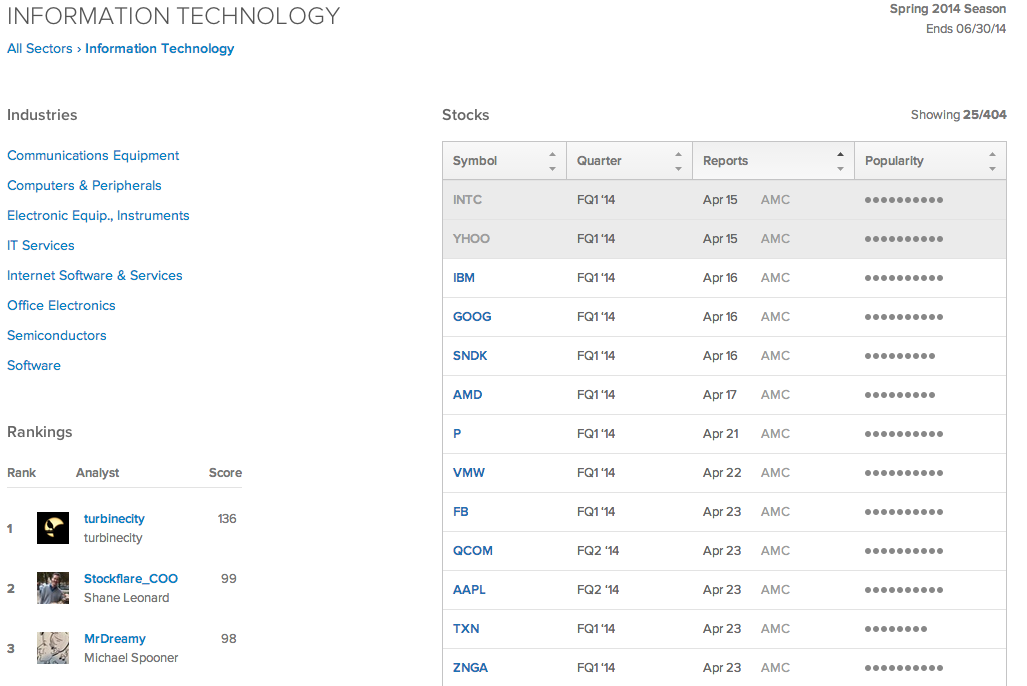Open the GOOG stock page
Image resolution: width=1027 pixels, height=686 pixels.
pyautogui.click(x=472, y=317)
